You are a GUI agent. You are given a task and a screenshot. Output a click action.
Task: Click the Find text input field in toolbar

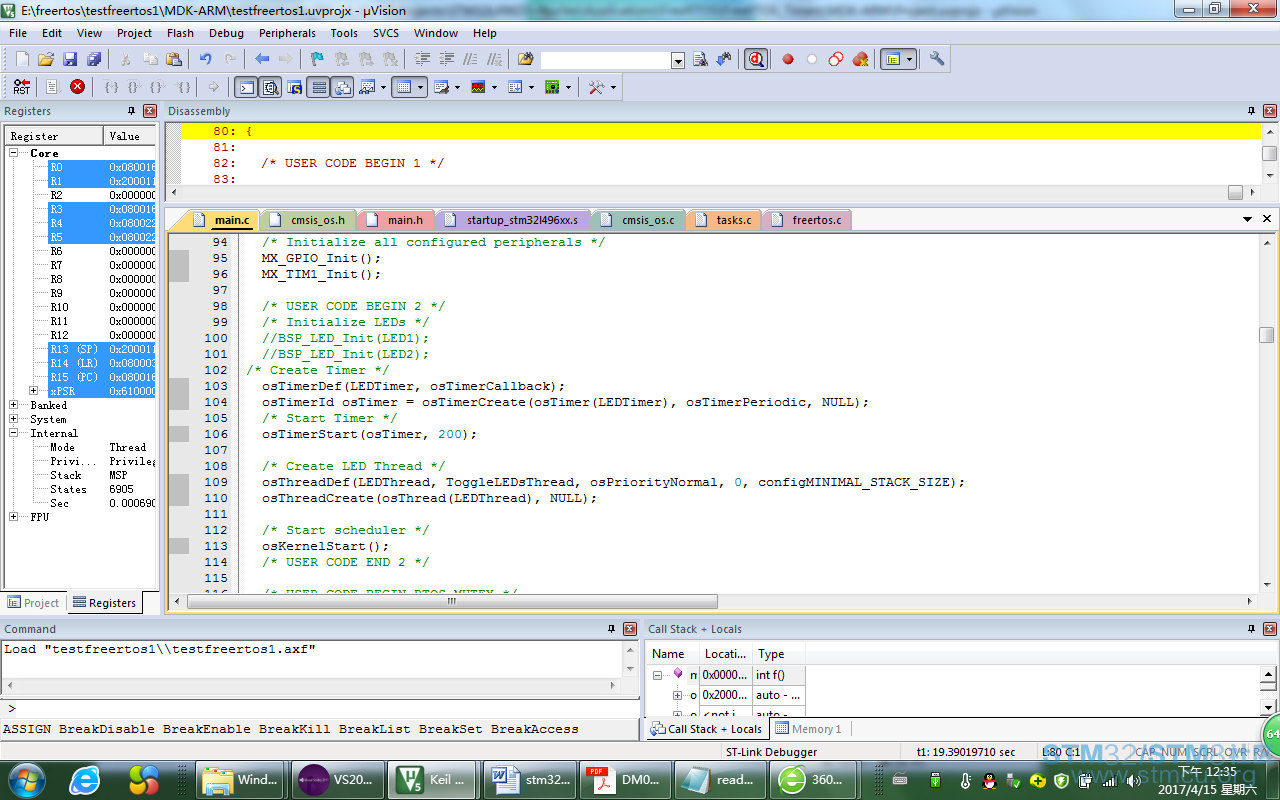[606, 60]
